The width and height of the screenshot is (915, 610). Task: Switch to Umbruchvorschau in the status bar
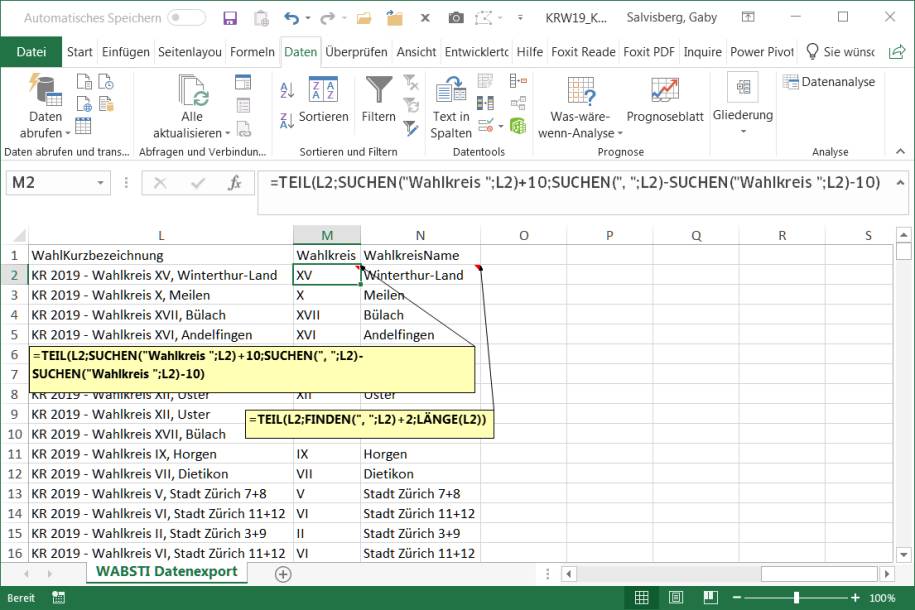(711, 597)
